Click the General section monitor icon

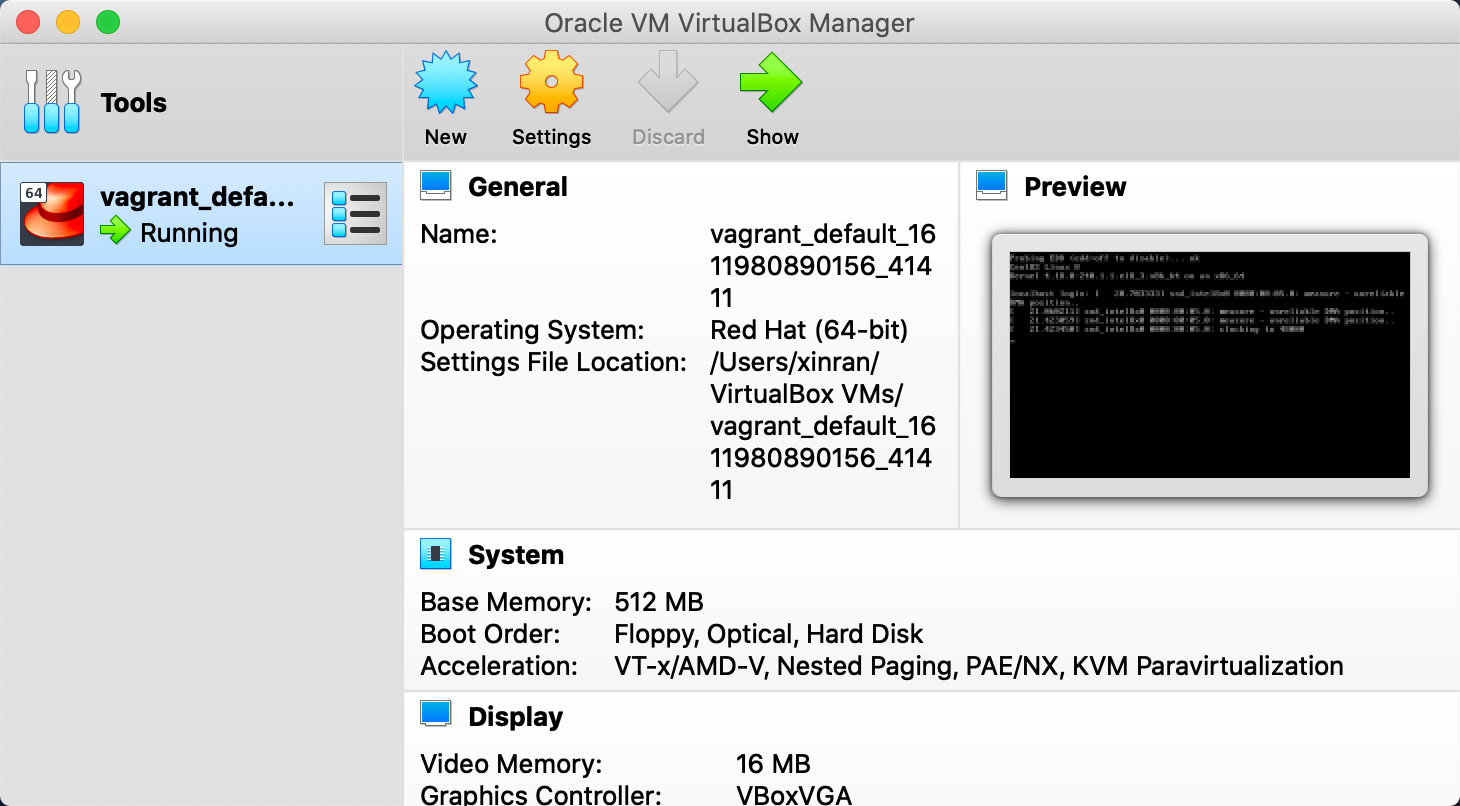[436, 186]
